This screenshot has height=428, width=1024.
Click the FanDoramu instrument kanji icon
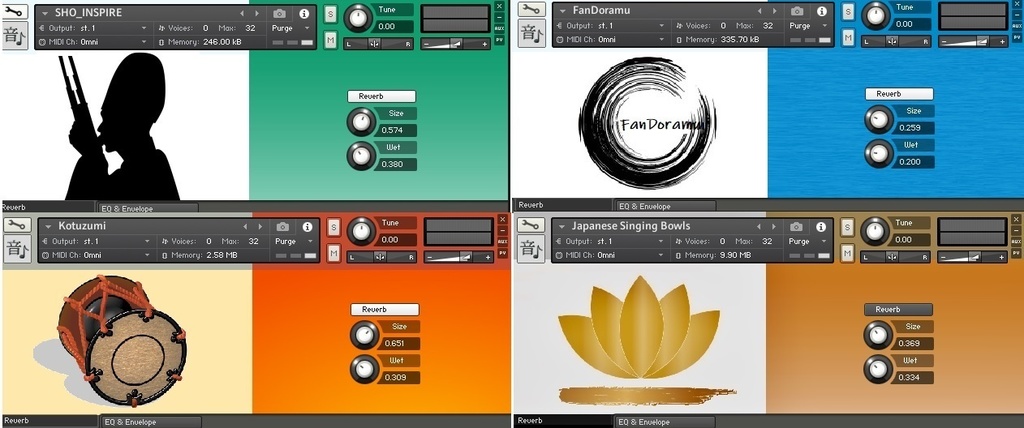point(532,33)
